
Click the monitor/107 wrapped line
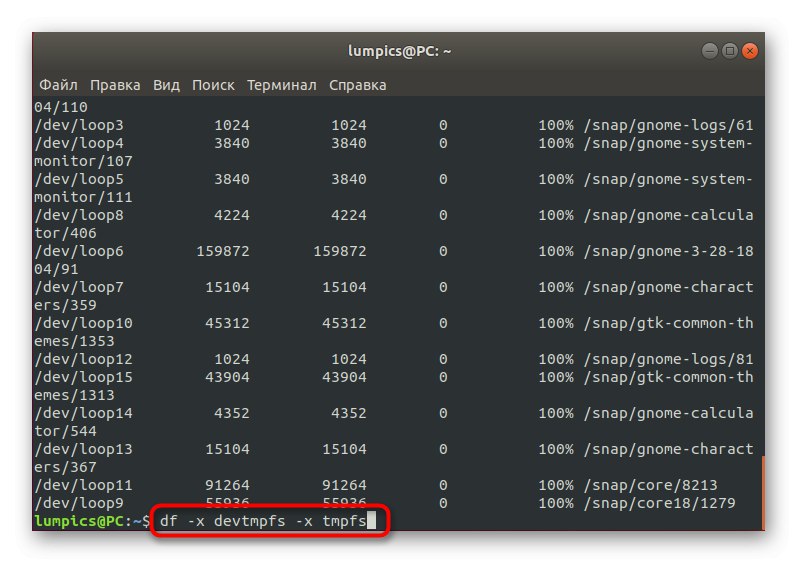pyautogui.click(x=83, y=162)
